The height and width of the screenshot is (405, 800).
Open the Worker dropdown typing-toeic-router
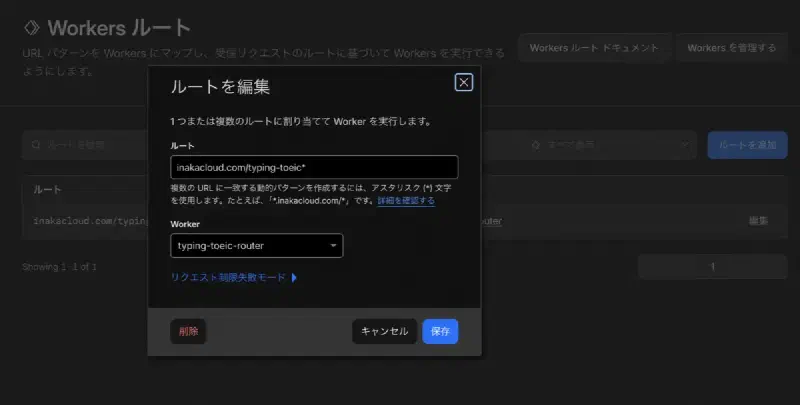point(257,246)
